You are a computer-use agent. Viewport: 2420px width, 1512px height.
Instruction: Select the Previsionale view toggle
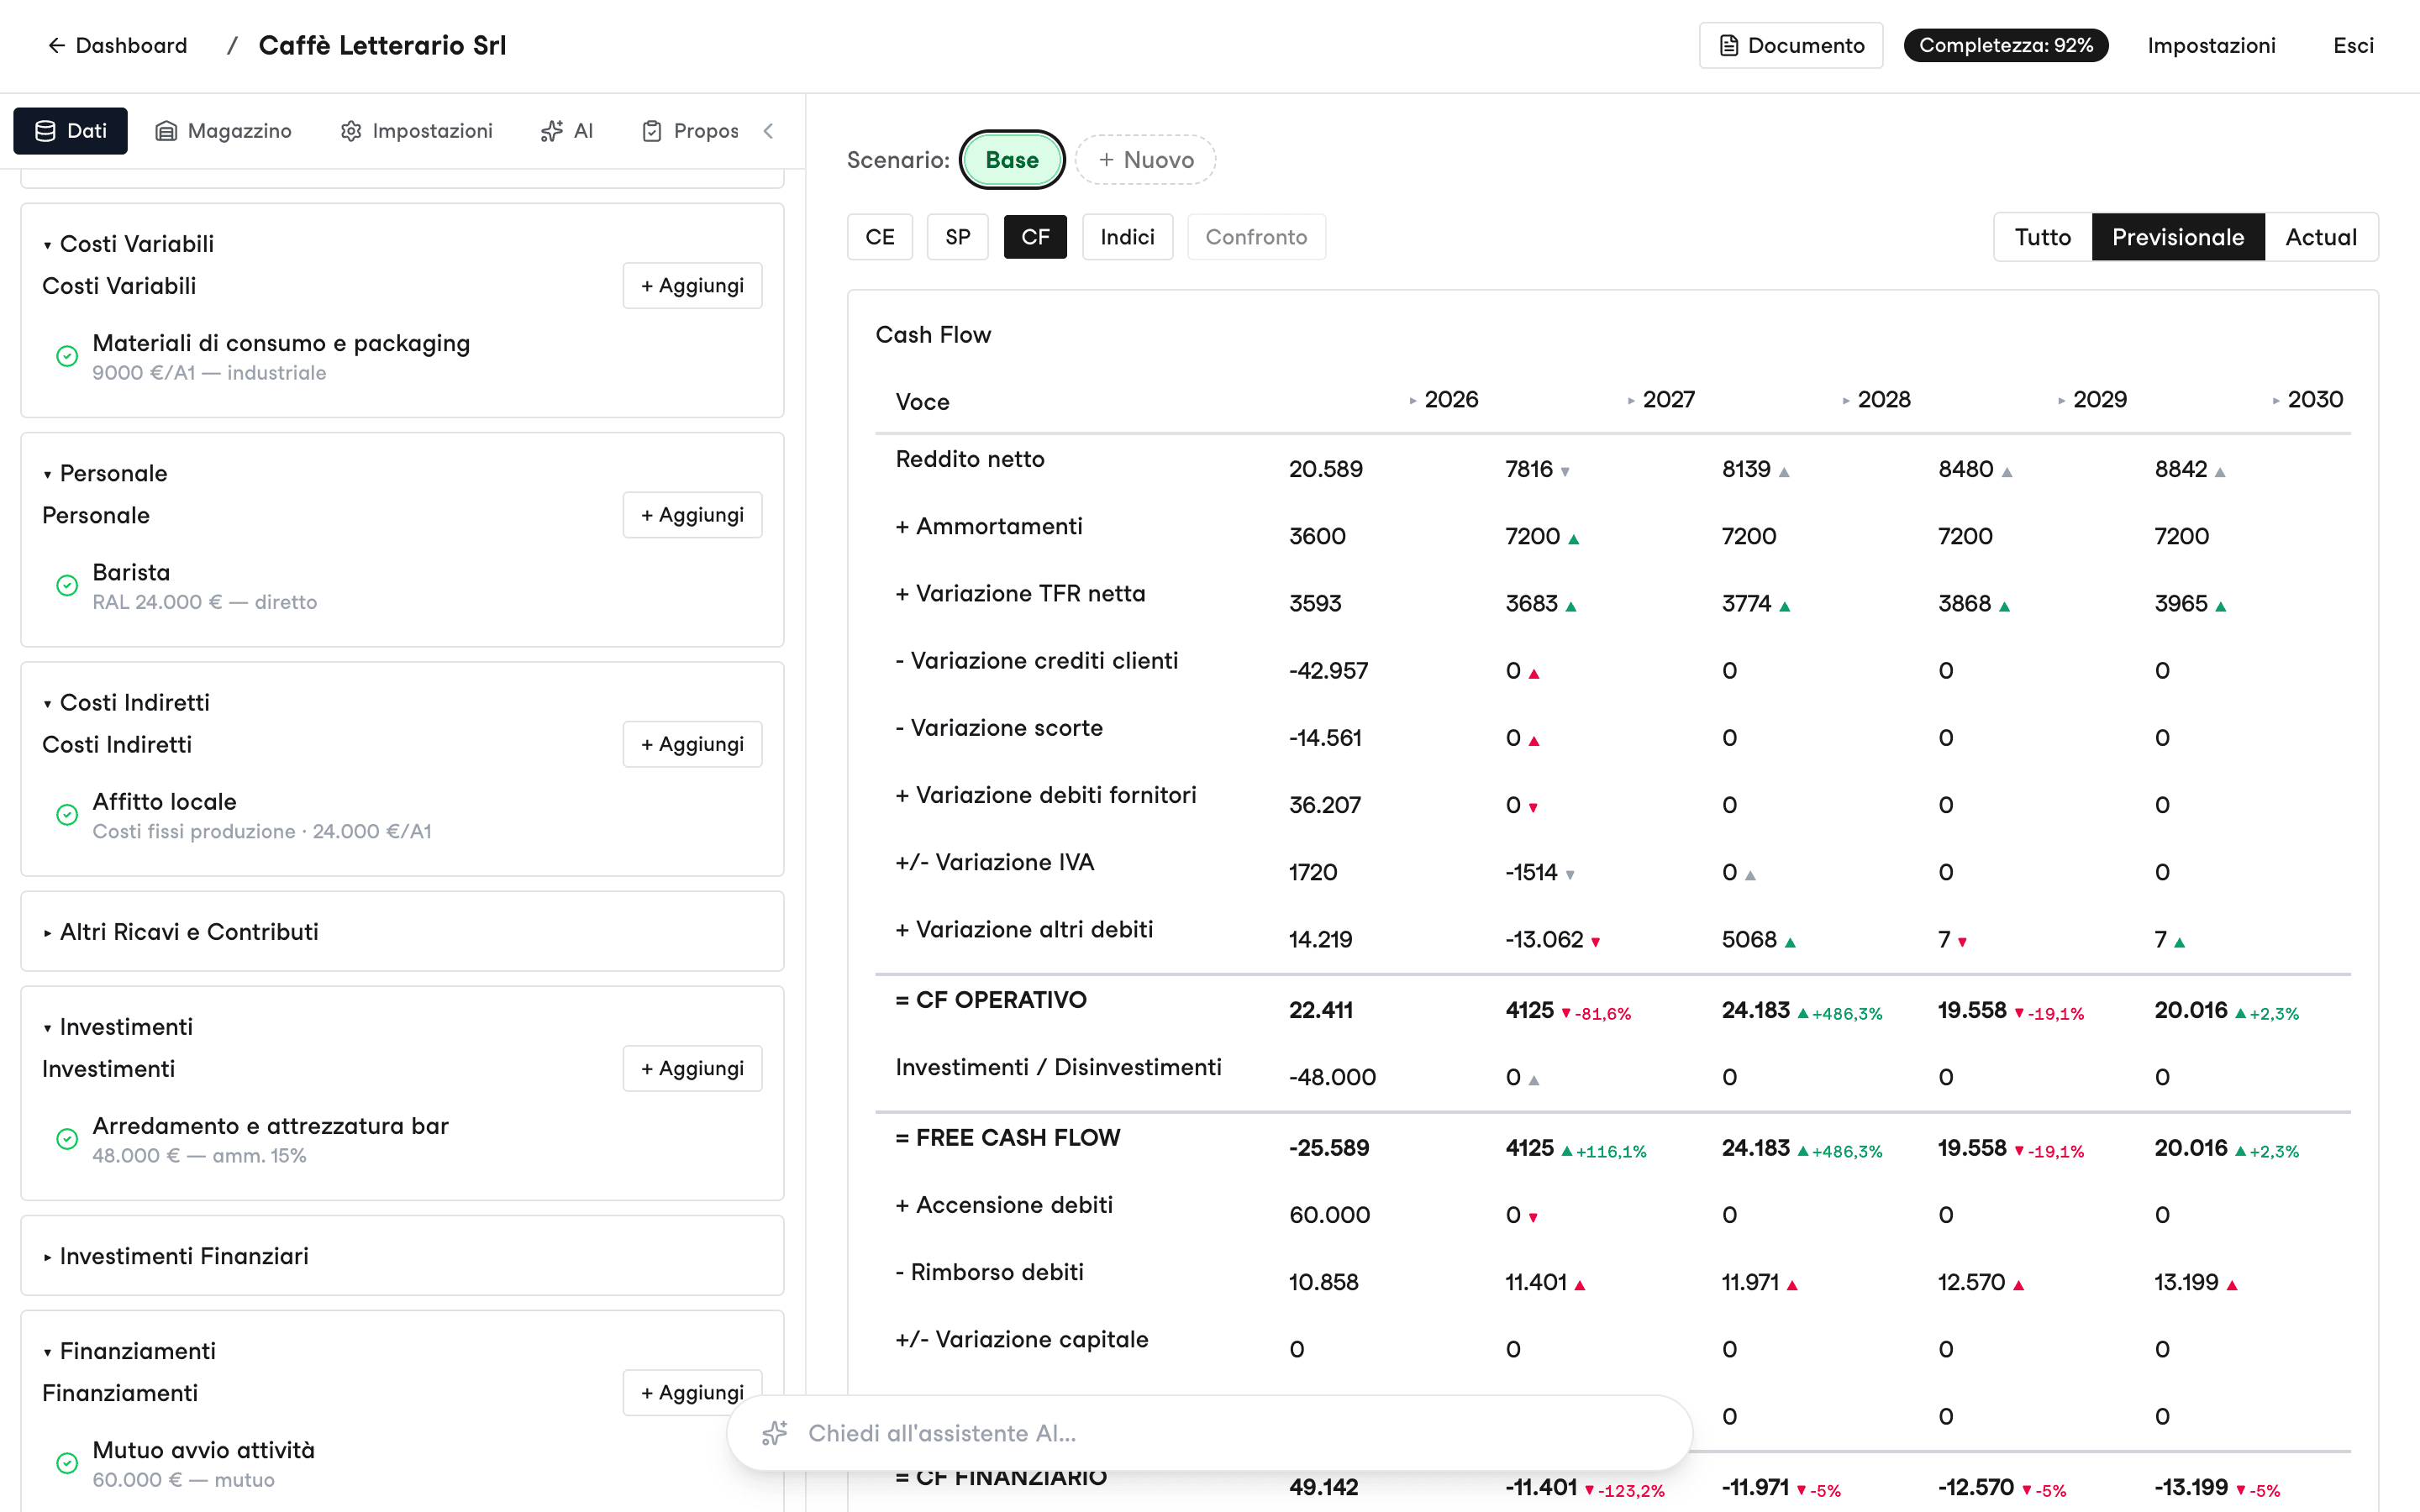(x=2177, y=237)
